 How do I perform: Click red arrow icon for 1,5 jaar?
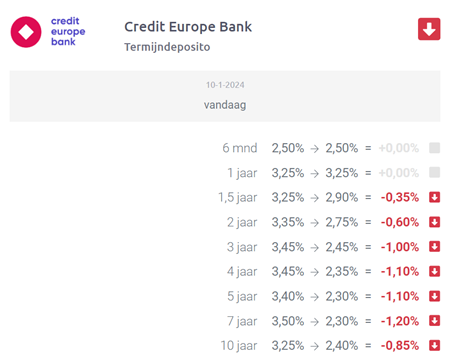click(x=434, y=197)
